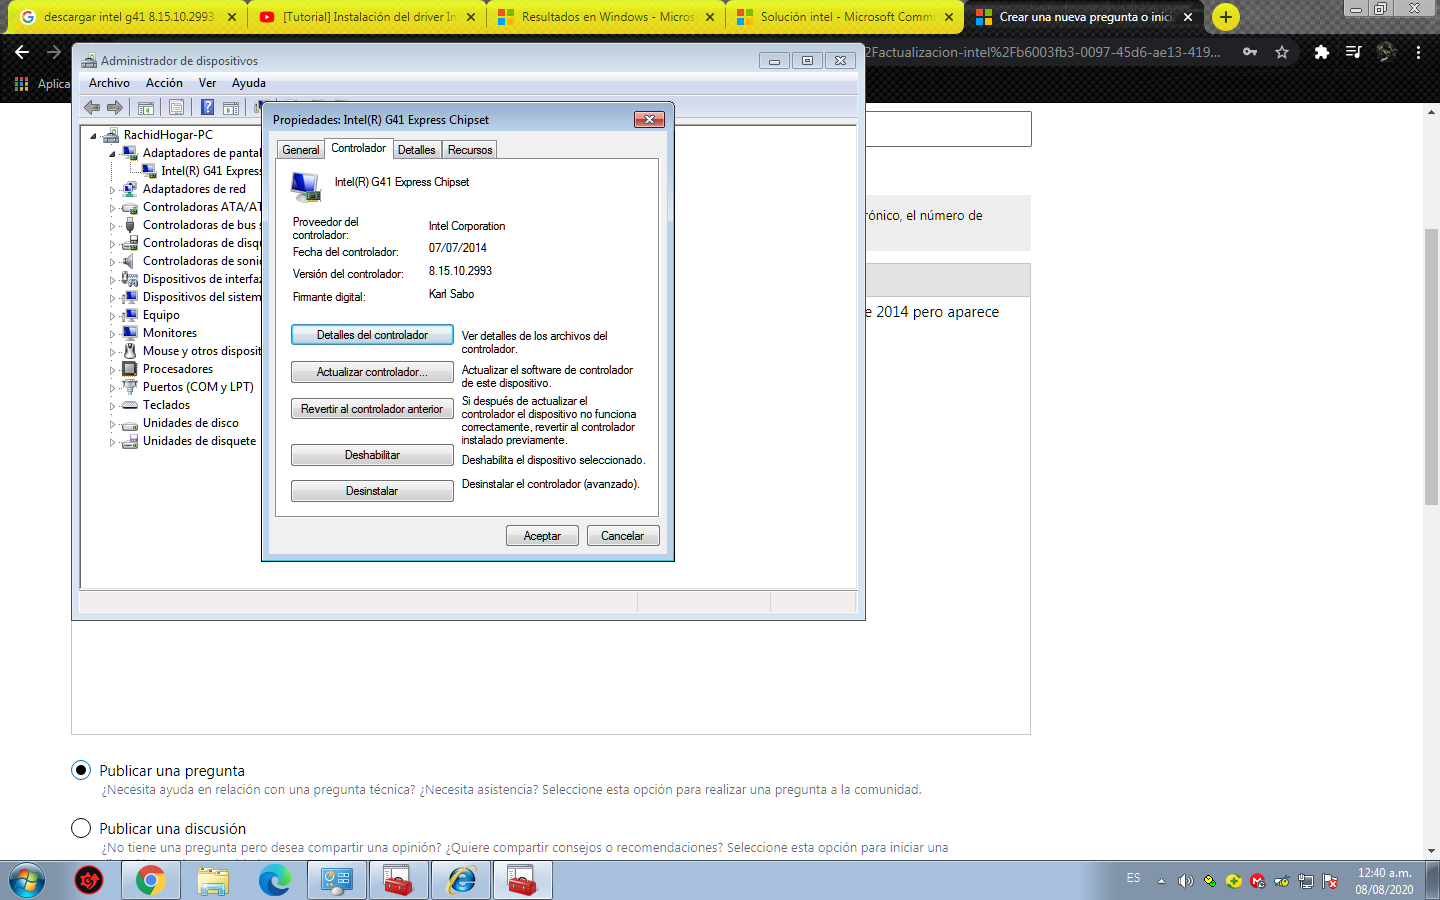
Task: Switch to the Recursos tab
Action: 470,150
